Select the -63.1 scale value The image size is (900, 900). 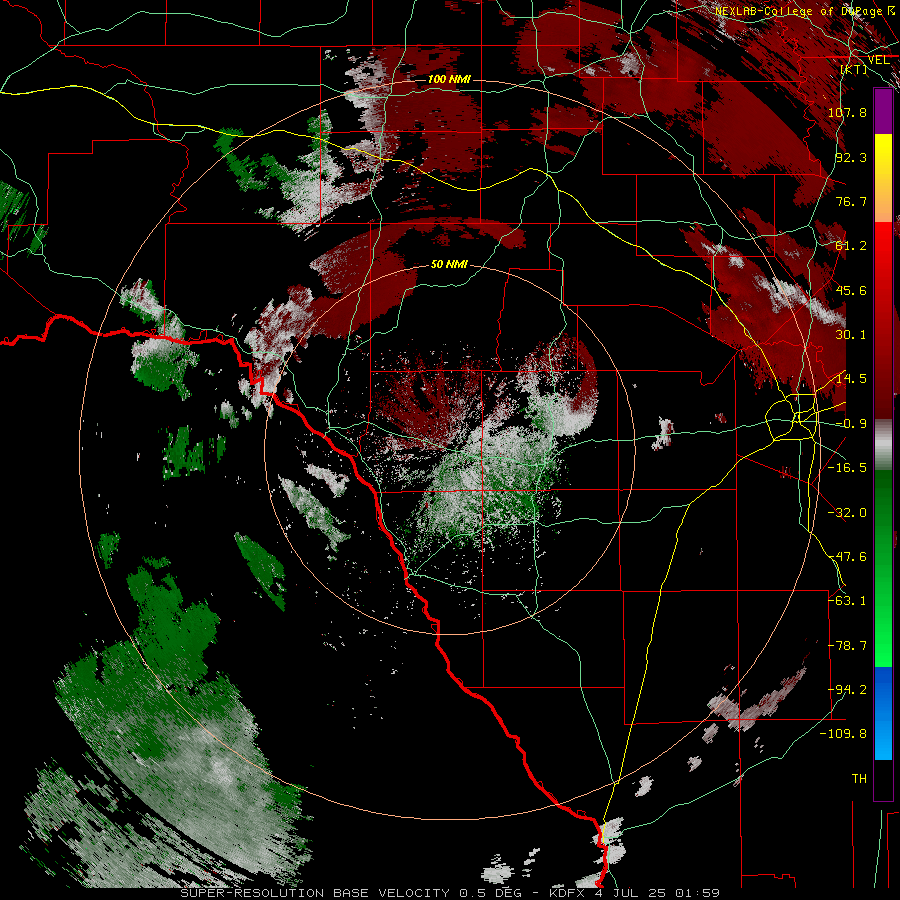click(x=847, y=601)
